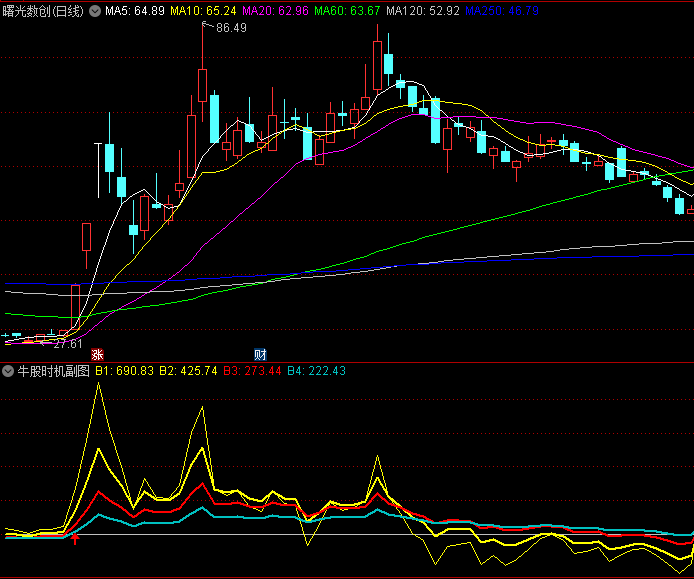Click the 86.49 high price annotation

[231, 28]
